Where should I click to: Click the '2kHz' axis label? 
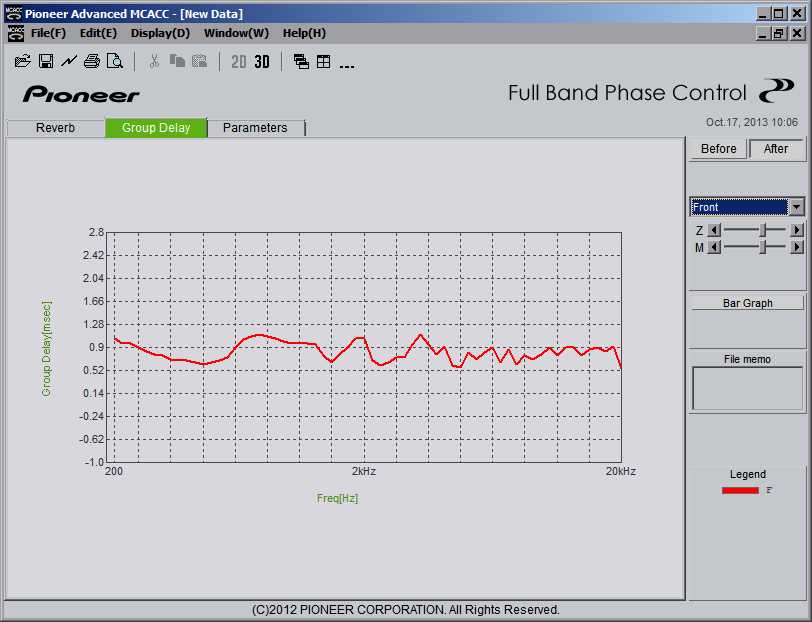tap(364, 471)
